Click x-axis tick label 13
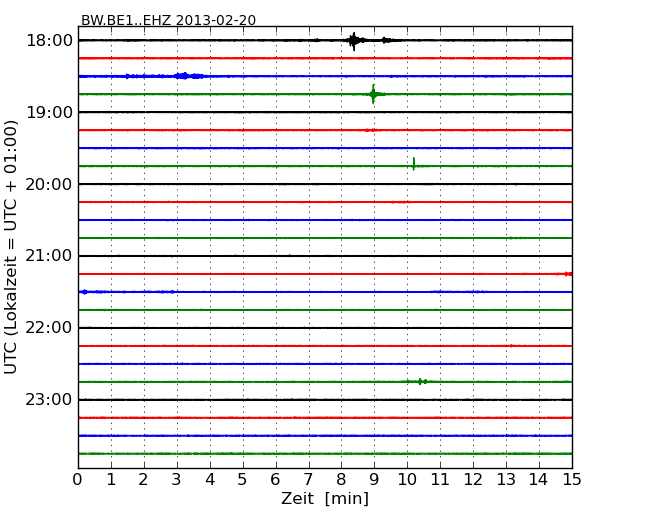Image resolution: width=650 pixels, height=520 pixels. [x=506, y=479]
